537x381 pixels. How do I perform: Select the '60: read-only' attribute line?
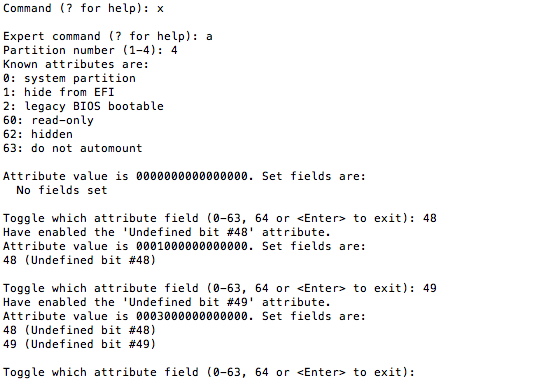[48, 121]
